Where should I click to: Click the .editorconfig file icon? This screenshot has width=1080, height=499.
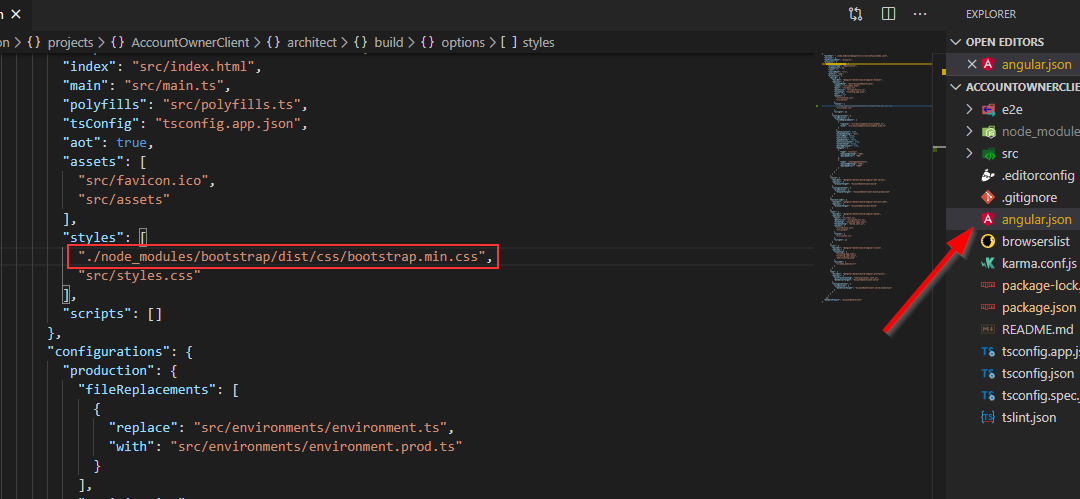(987, 175)
